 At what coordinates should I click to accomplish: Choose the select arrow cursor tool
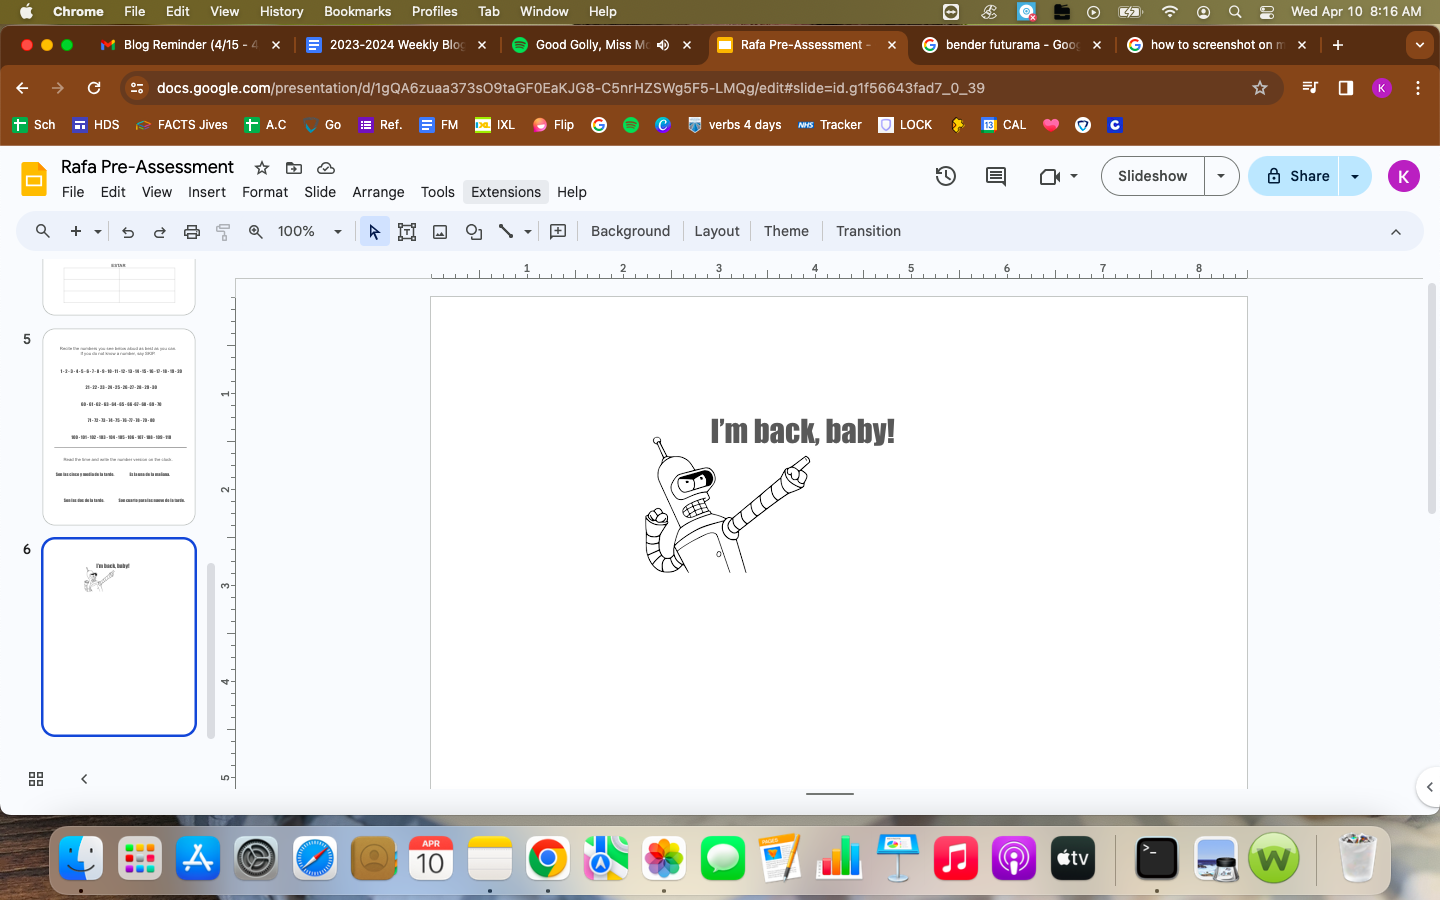[374, 231]
